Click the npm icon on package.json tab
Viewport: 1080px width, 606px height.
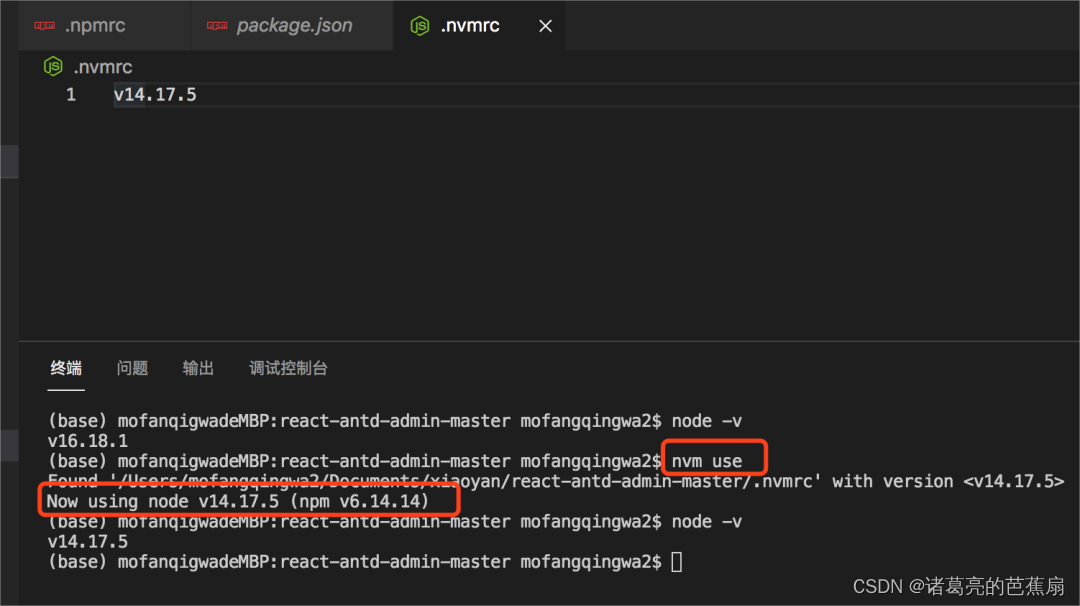point(217,25)
